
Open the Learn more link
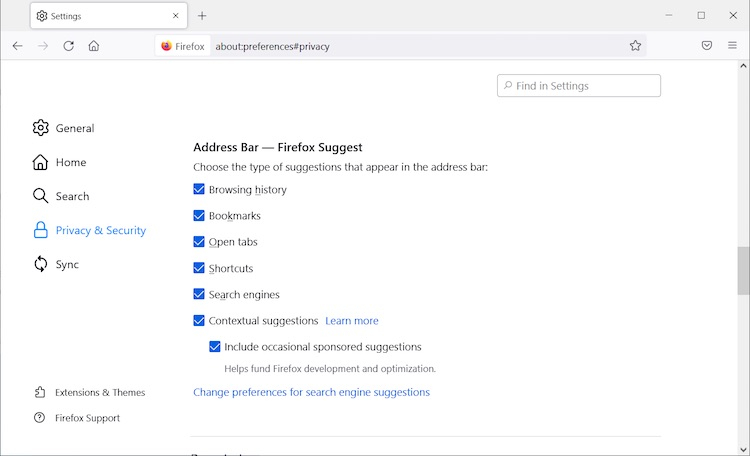352,321
